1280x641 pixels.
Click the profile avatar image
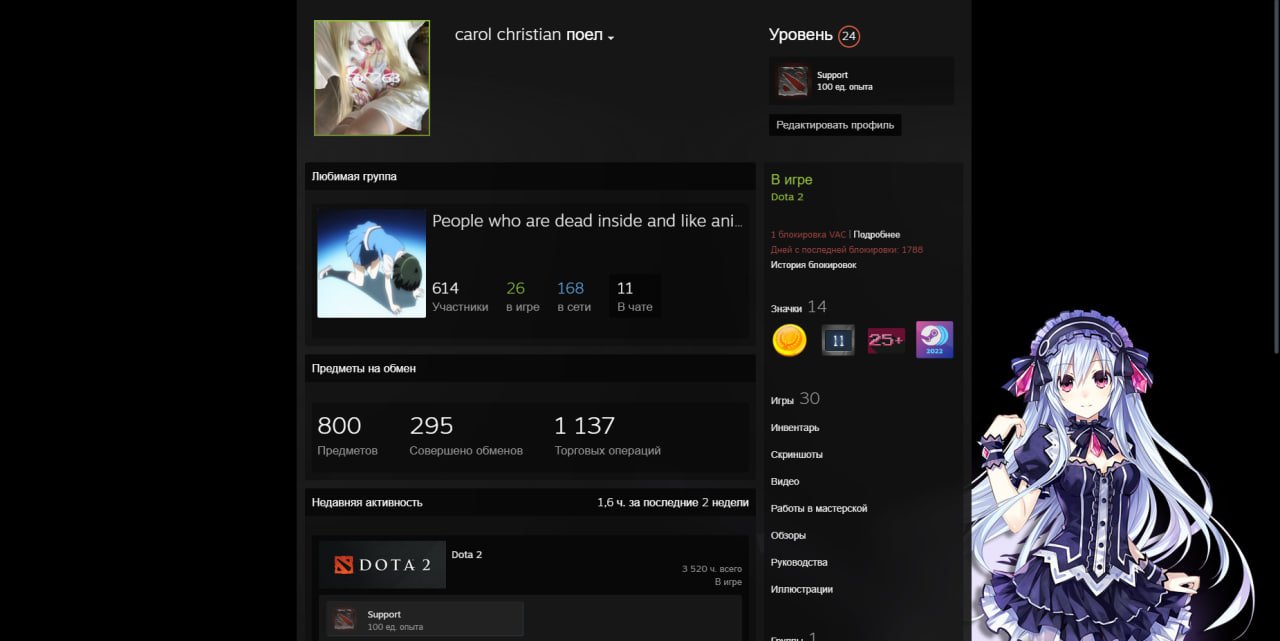[372, 78]
